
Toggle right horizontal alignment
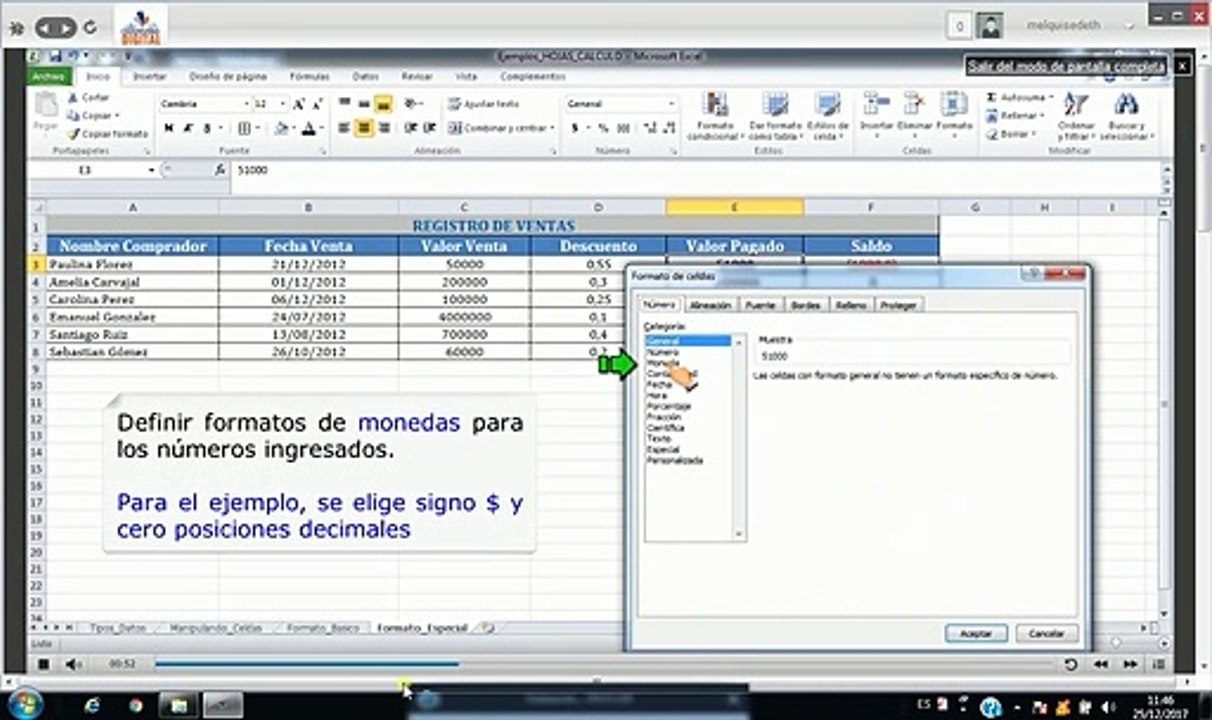[x=384, y=128]
